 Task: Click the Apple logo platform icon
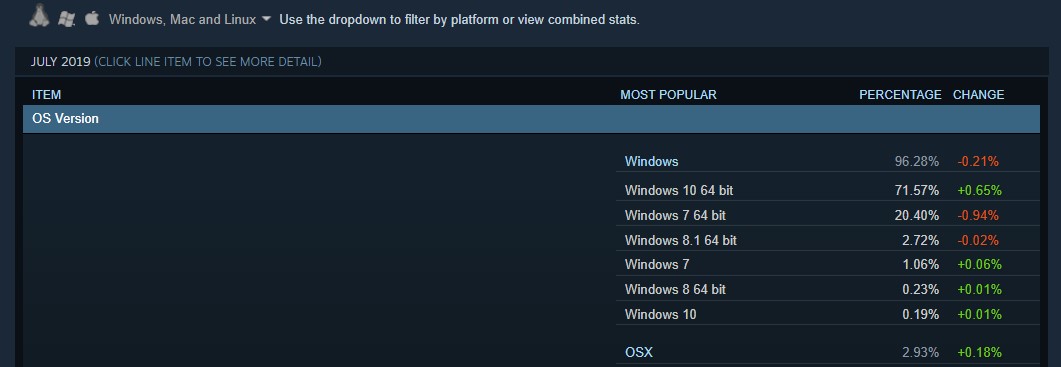click(92, 18)
